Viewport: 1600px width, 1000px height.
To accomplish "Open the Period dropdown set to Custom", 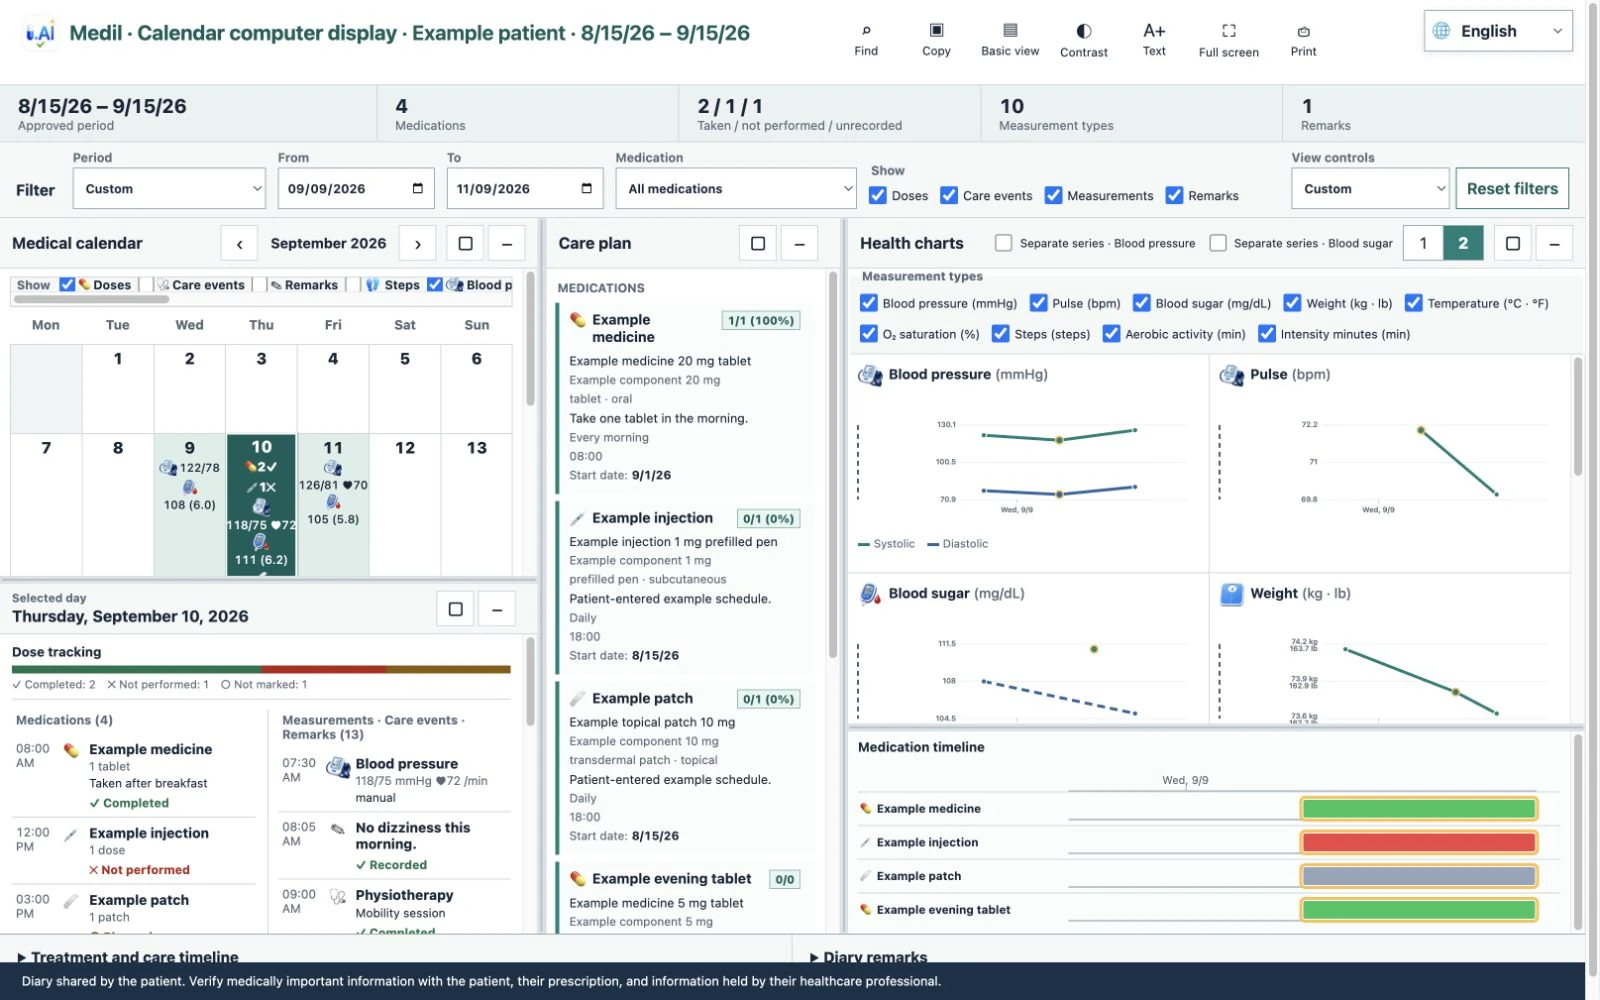I will (x=169, y=188).
